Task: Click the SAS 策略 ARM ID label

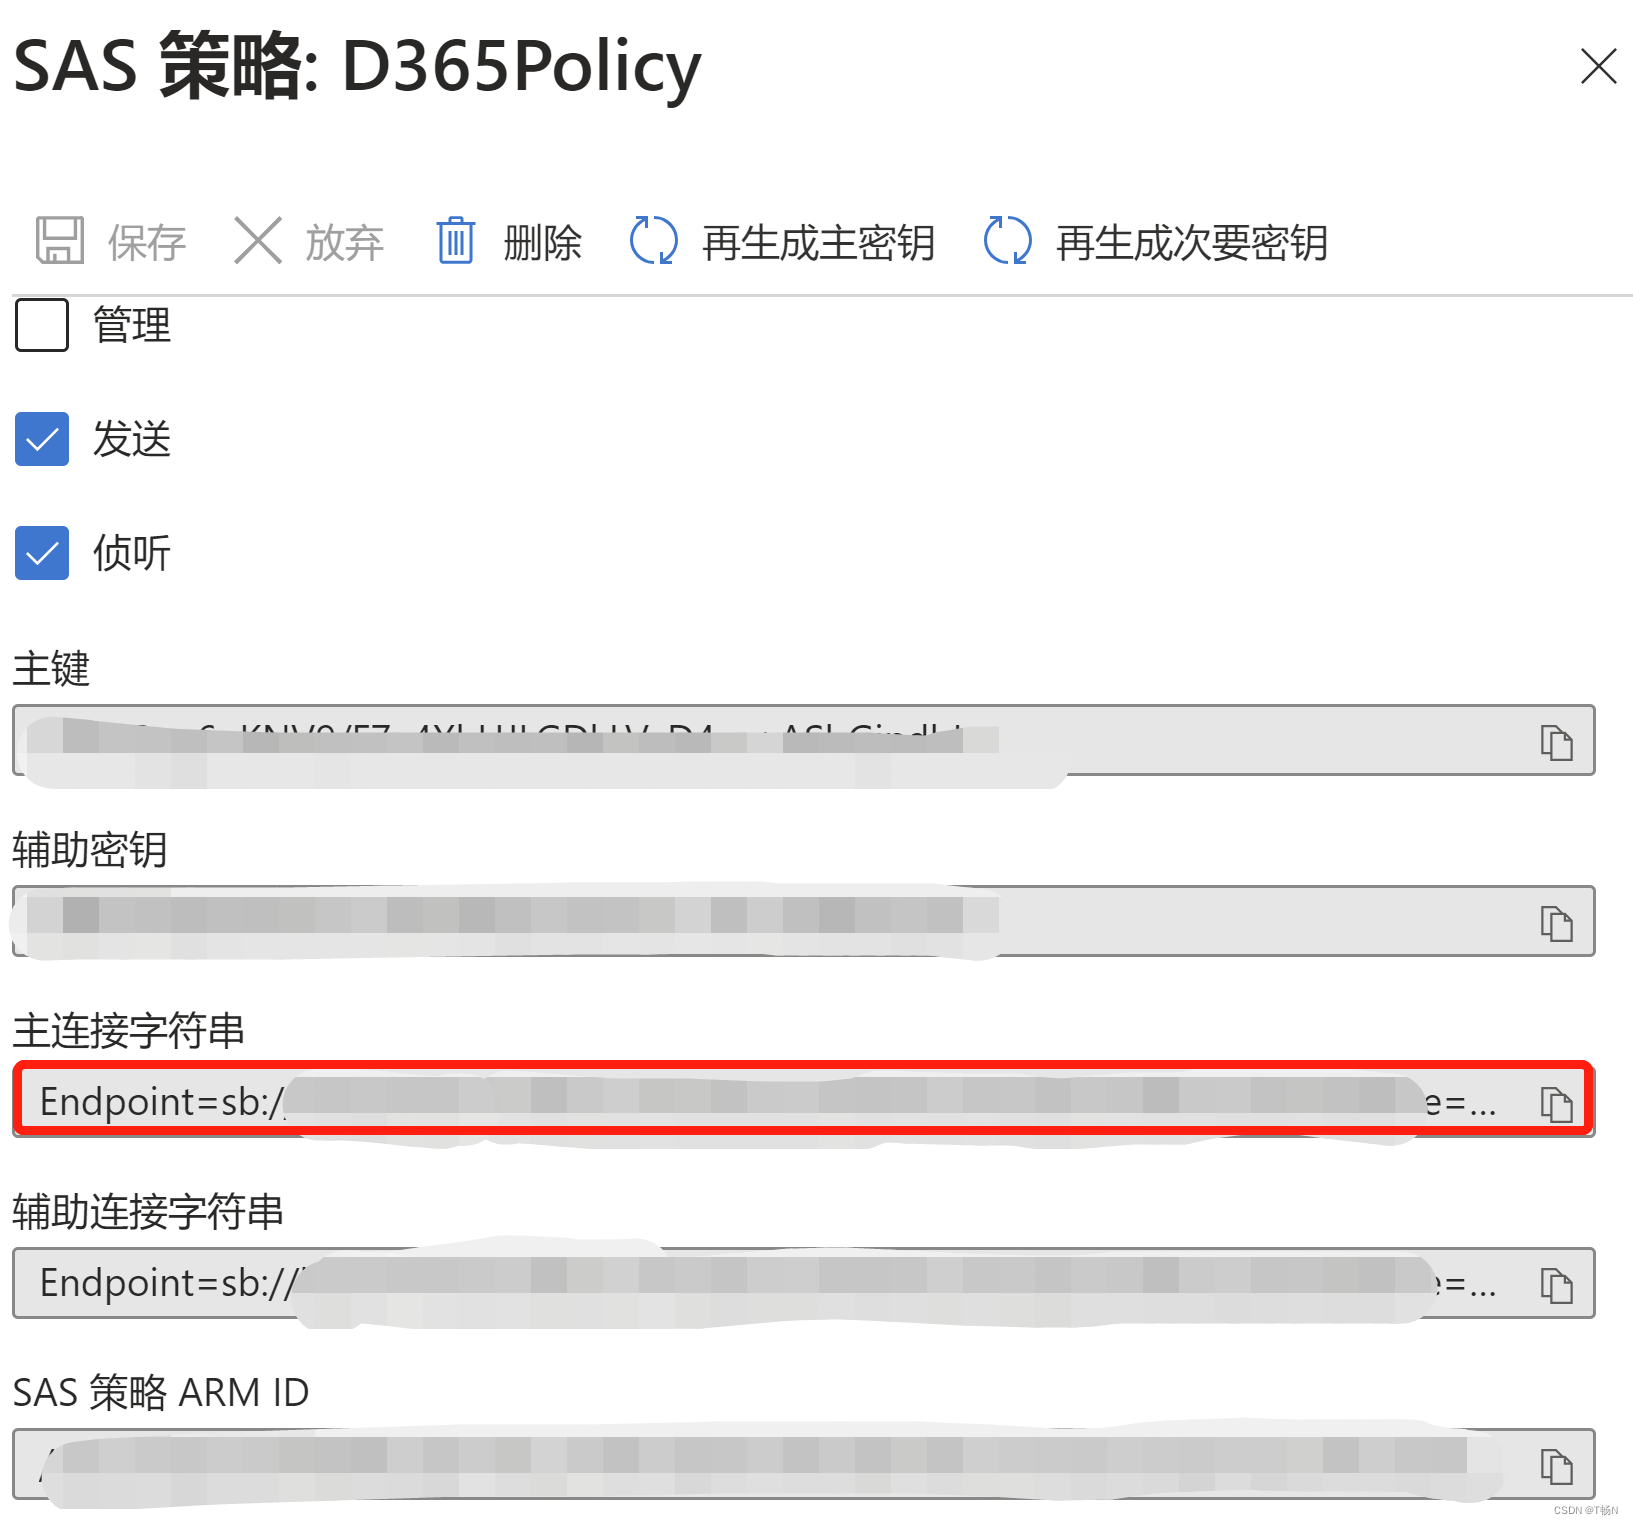Action: click(x=161, y=1393)
